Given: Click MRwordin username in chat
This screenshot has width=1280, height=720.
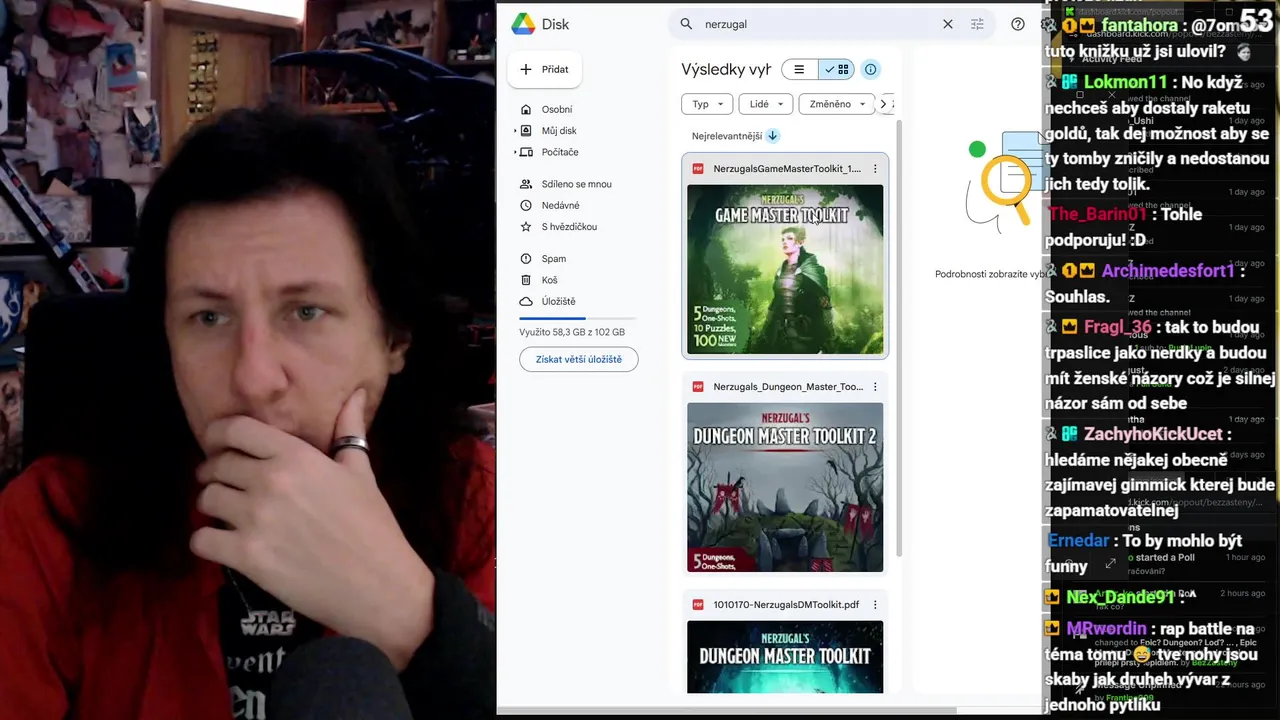Looking at the screenshot, I should pyautogui.click(x=1106, y=629).
